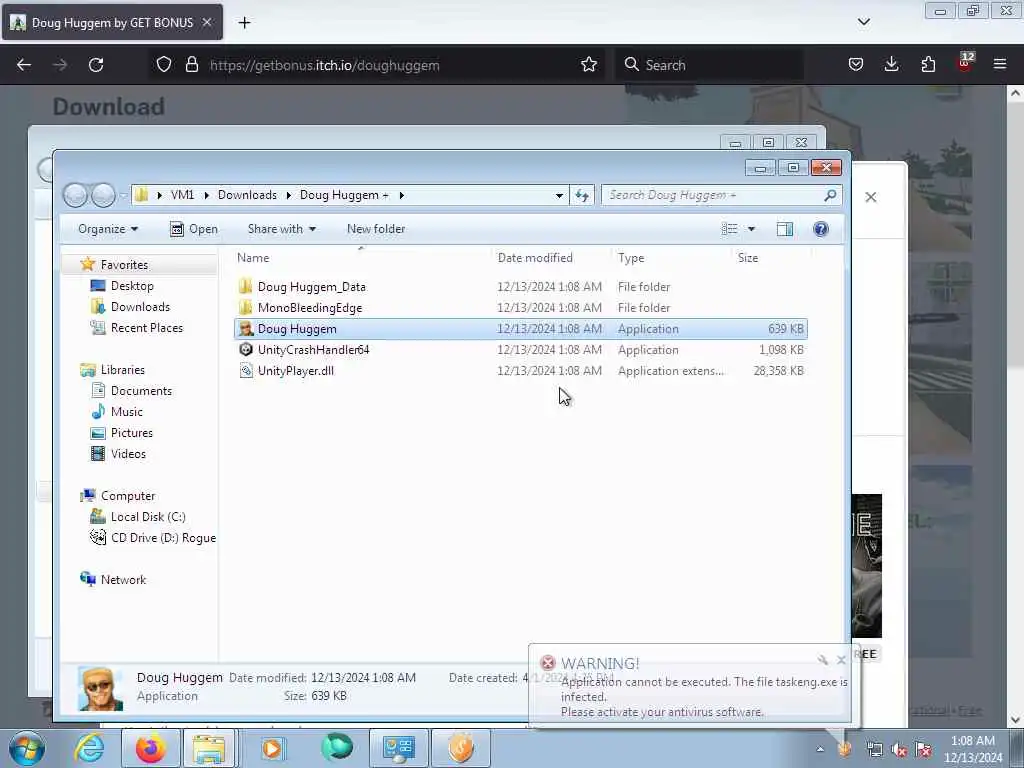Click the New folder button
The width and height of the screenshot is (1024, 768).
point(376,229)
